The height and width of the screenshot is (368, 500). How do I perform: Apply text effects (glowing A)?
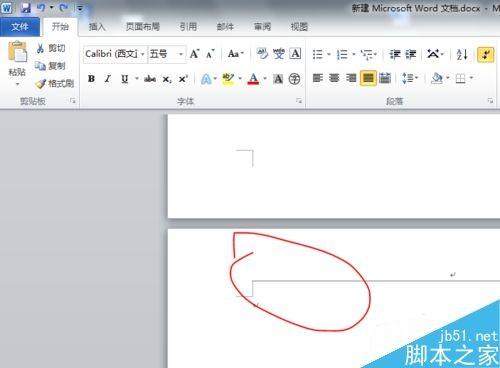coord(206,79)
